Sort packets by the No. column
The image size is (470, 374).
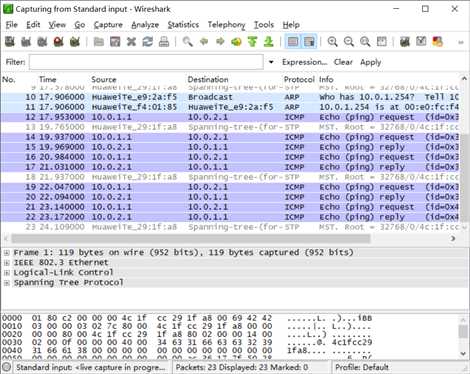[x=9, y=79]
